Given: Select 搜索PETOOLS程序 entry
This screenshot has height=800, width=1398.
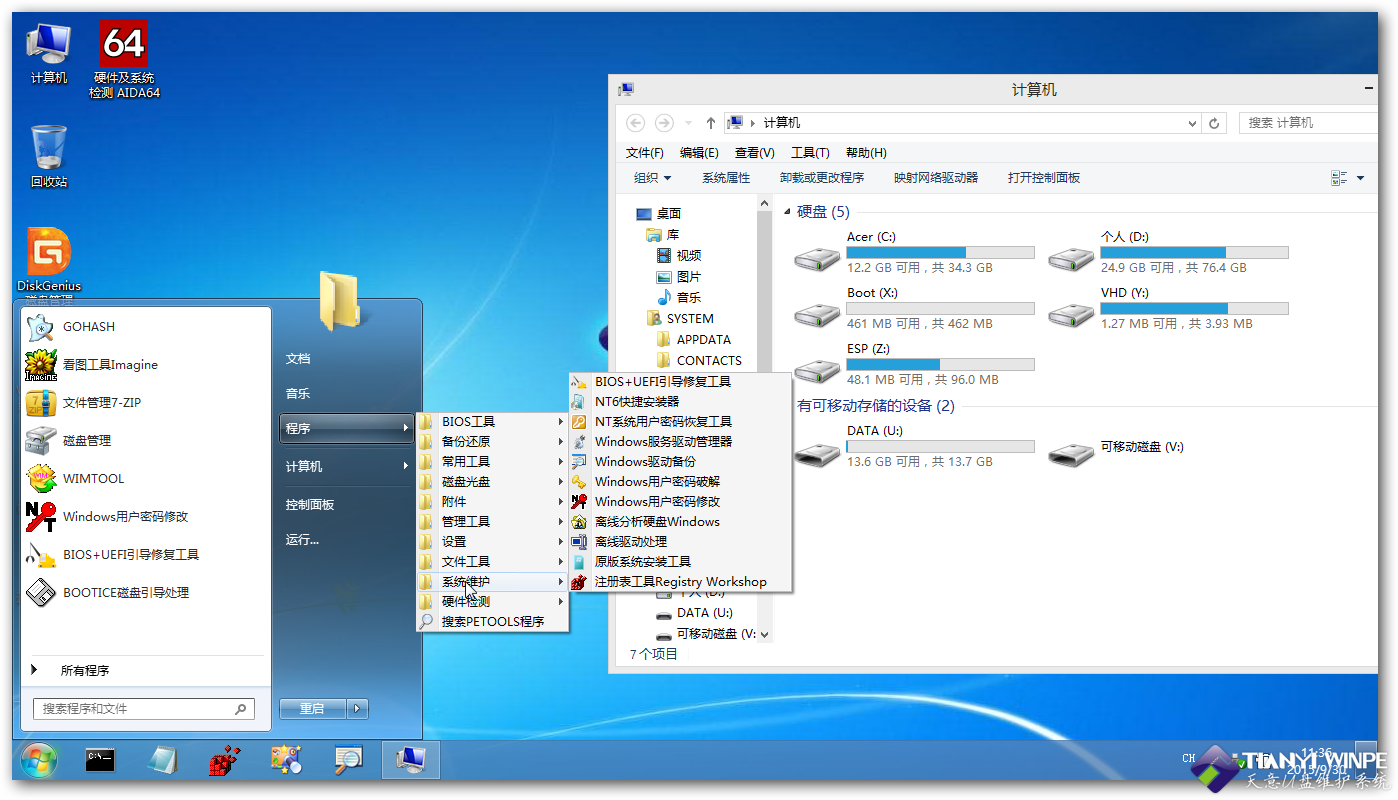Looking at the screenshot, I should point(492,621).
